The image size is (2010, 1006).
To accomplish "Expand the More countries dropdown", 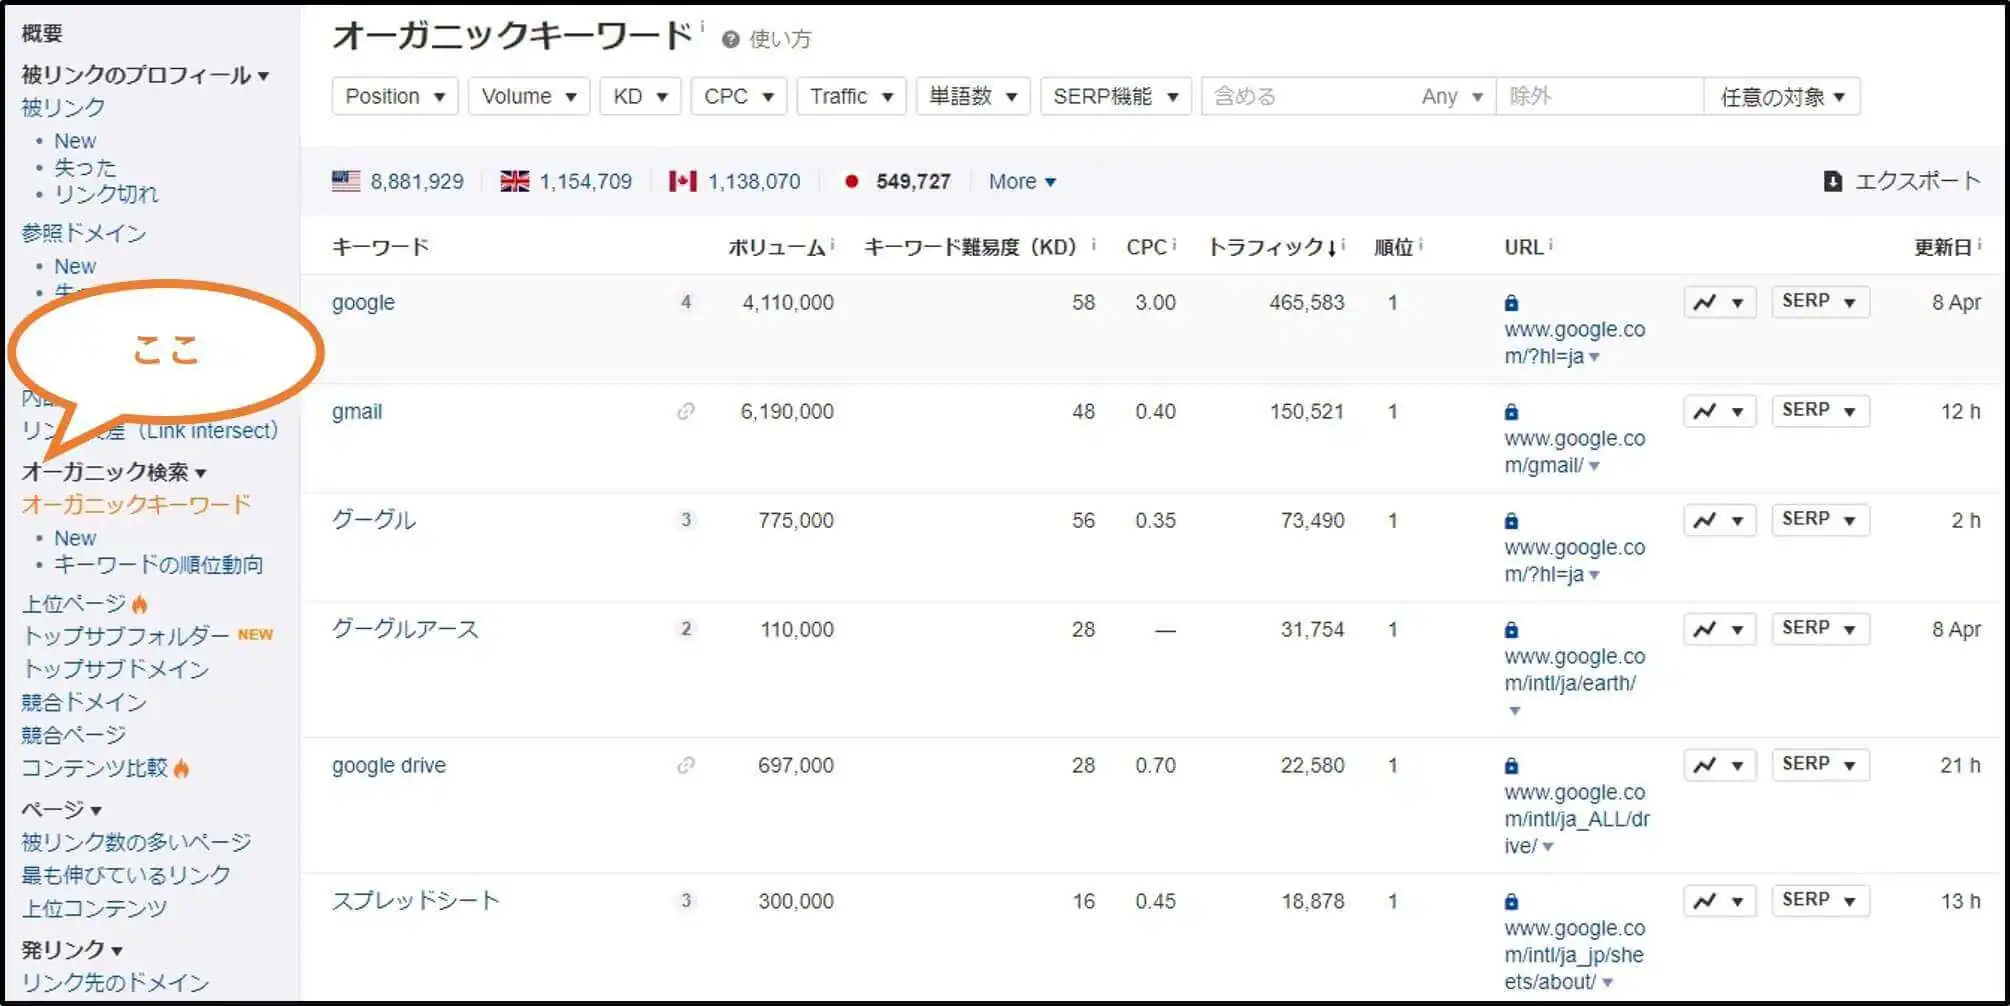I will pyautogui.click(x=1022, y=181).
